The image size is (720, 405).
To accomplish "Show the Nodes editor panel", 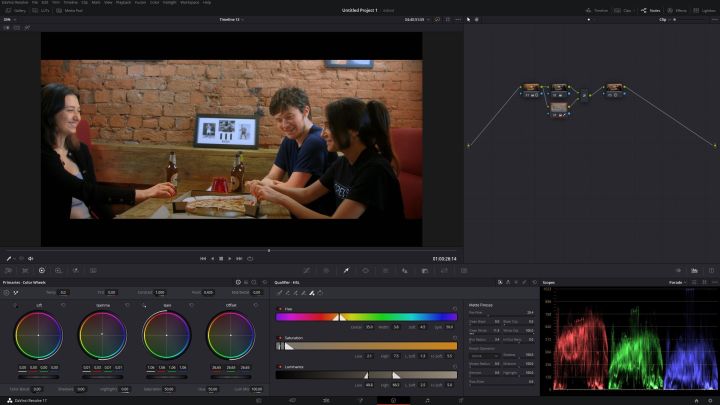I will (652, 10).
